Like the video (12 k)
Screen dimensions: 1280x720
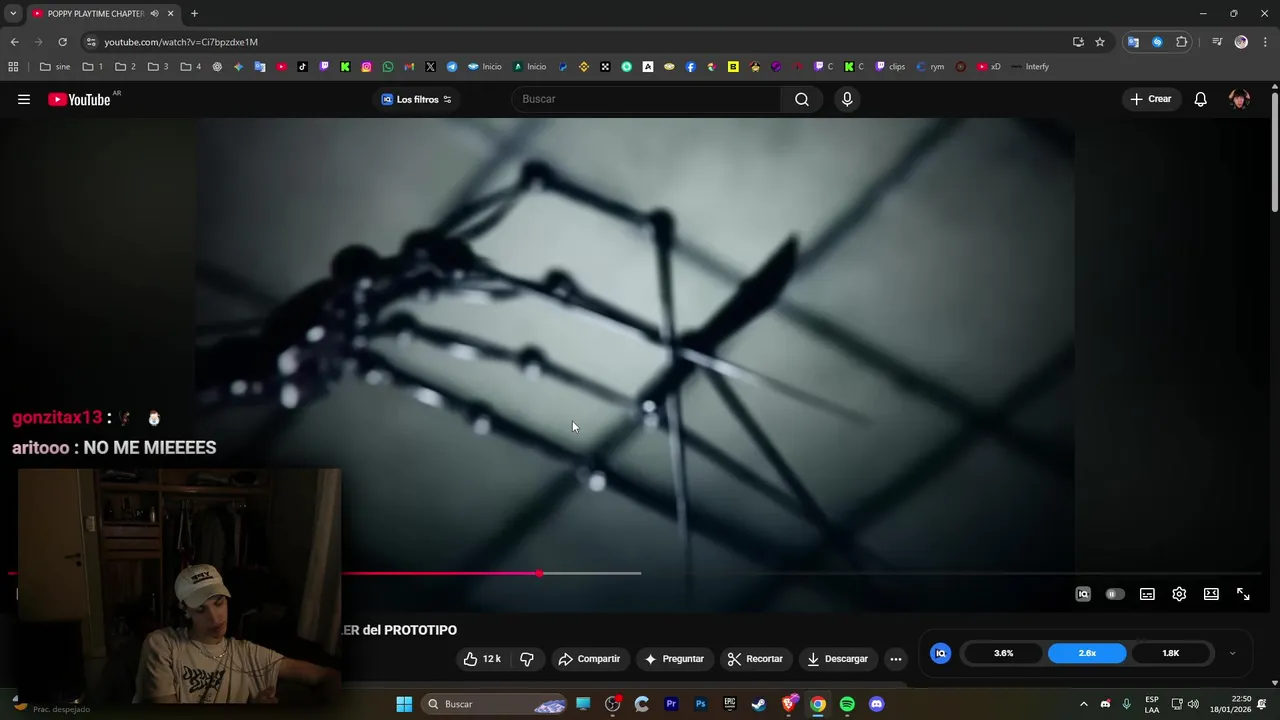coord(482,659)
